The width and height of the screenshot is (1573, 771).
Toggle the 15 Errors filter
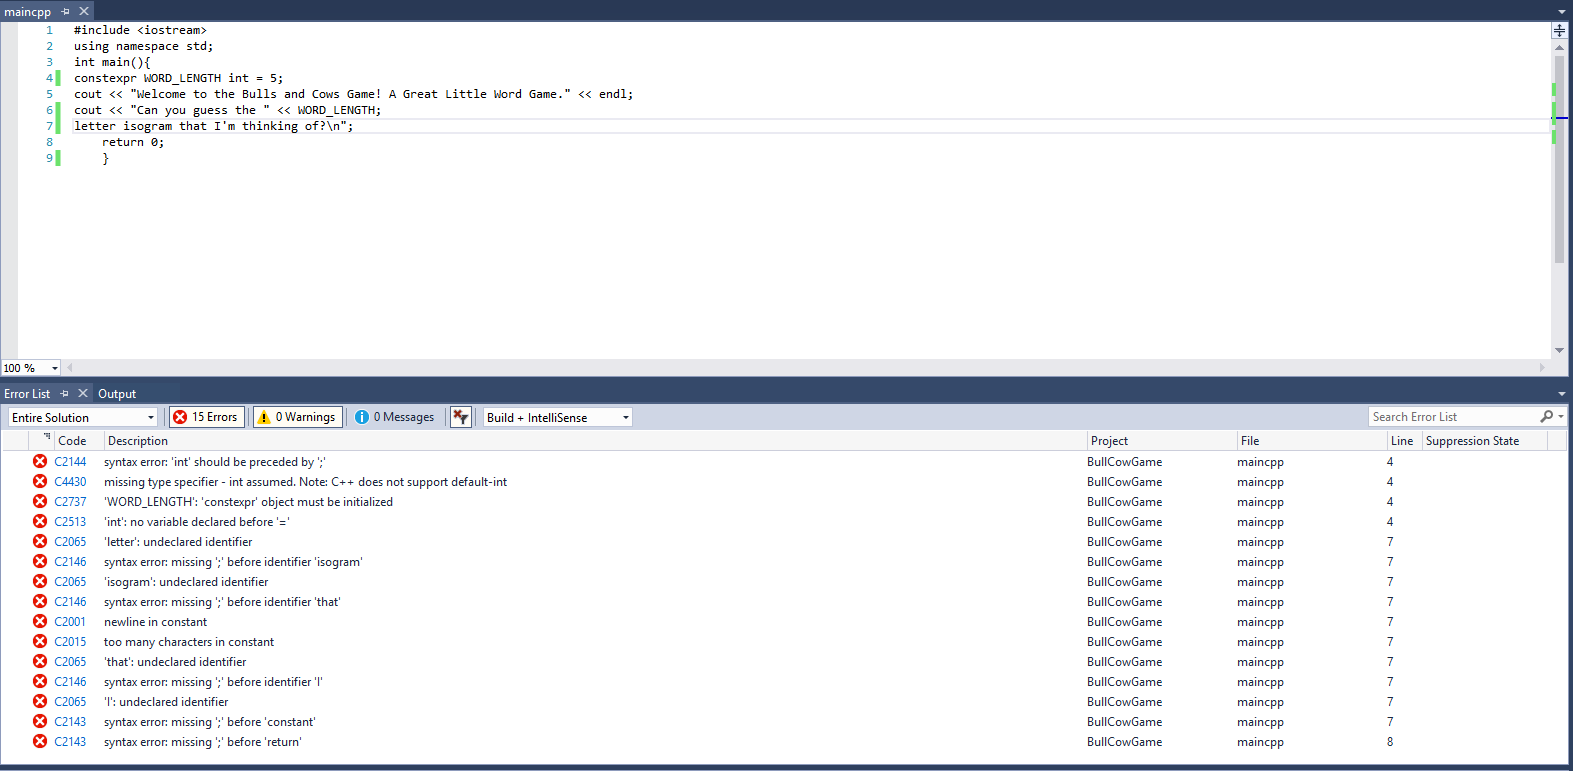206,417
